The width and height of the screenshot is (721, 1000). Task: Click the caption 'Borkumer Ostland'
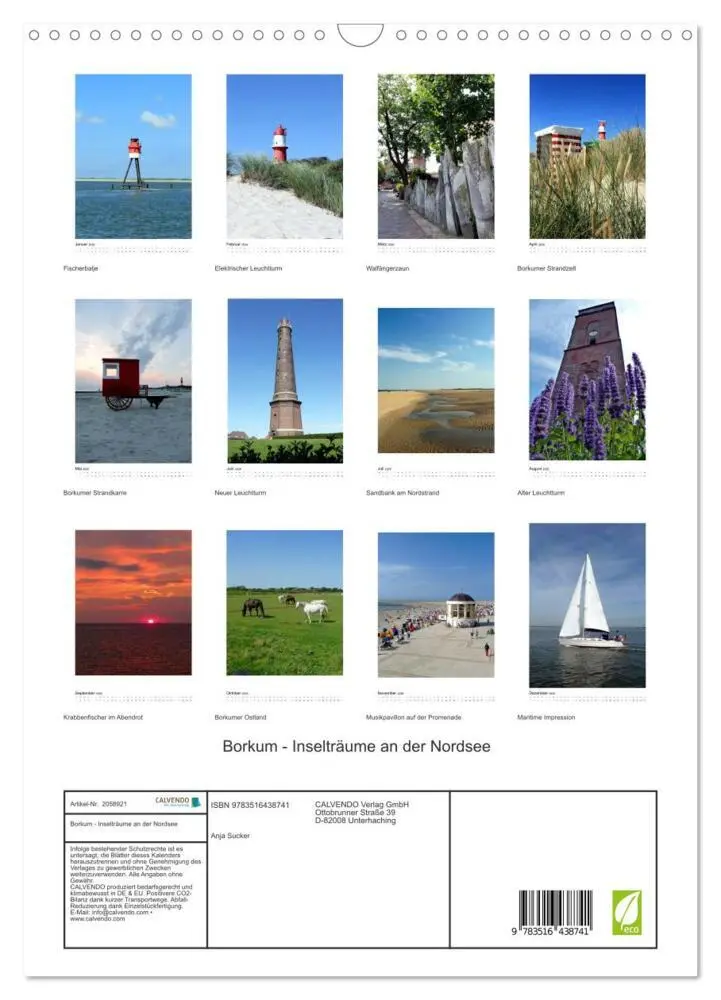coord(240,717)
